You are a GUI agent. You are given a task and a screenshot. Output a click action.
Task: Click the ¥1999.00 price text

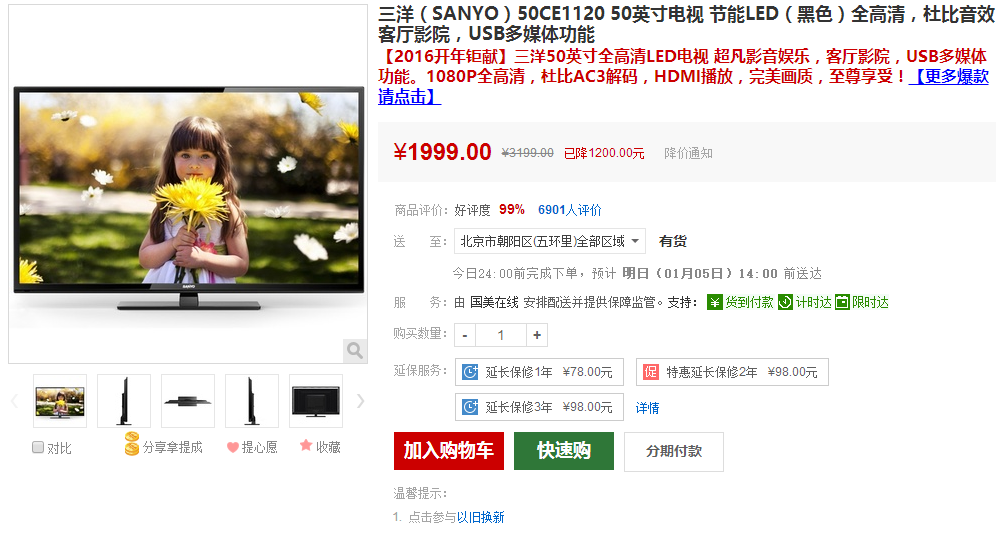point(442,152)
